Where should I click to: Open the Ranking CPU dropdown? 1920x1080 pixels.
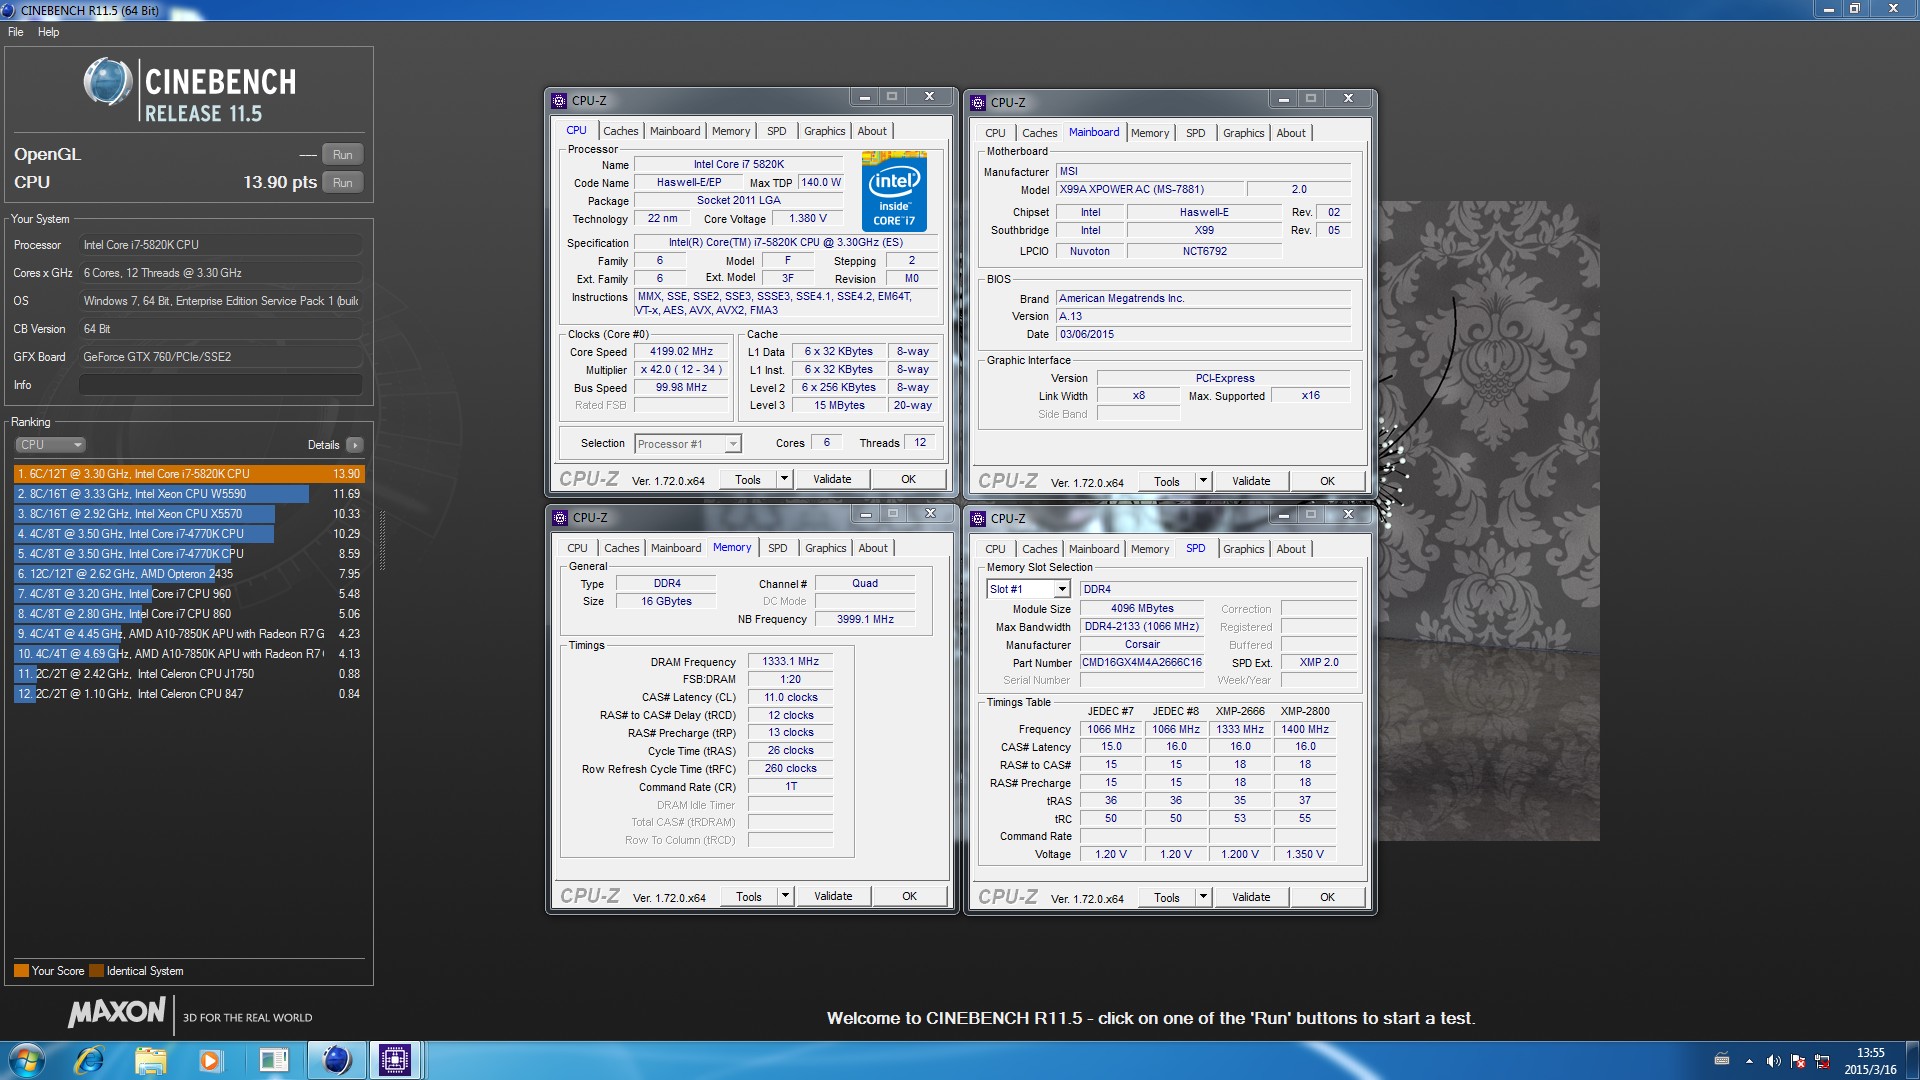click(50, 445)
